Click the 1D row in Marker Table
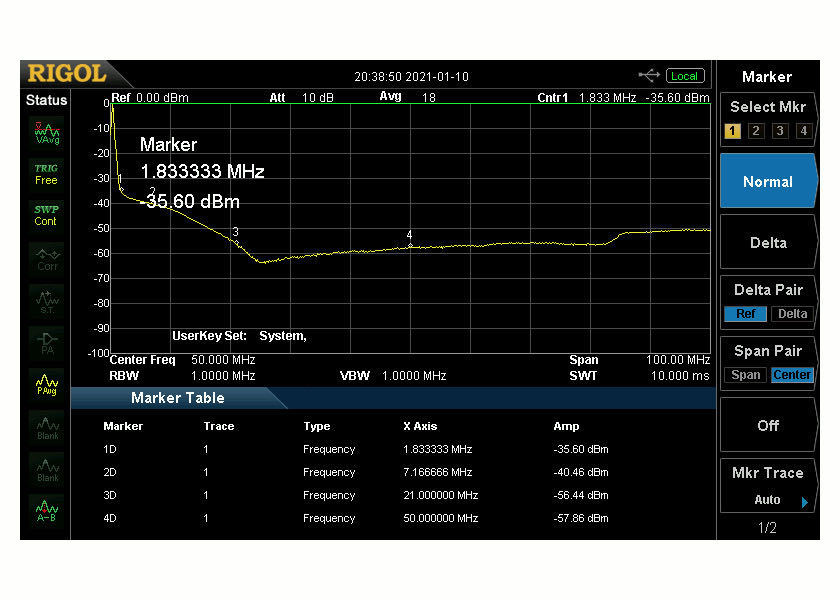840x600 pixels. tap(393, 449)
